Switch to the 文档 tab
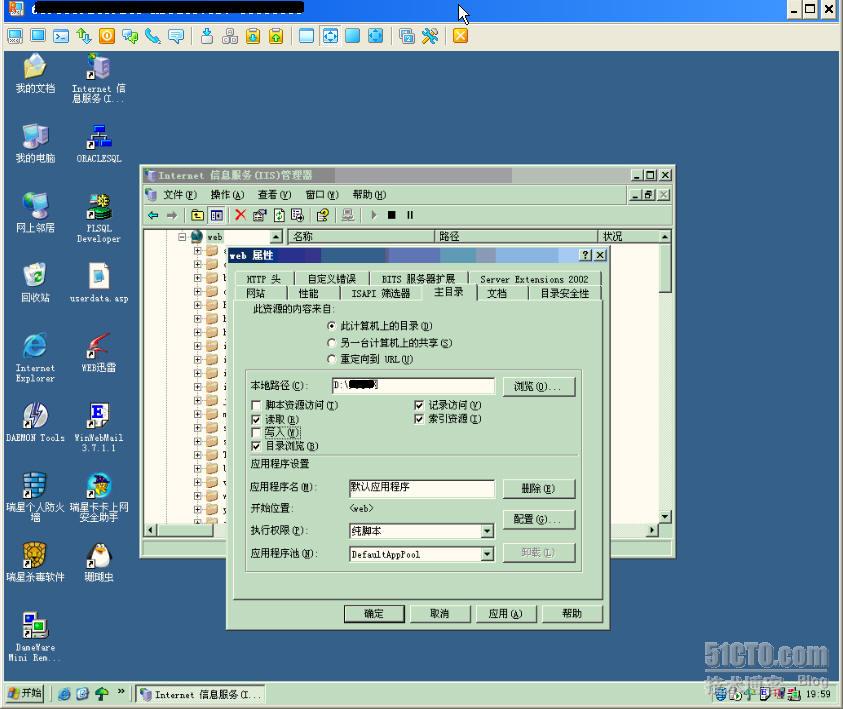This screenshot has height=709, width=843. pyautogui.click(x=497, y=293)
